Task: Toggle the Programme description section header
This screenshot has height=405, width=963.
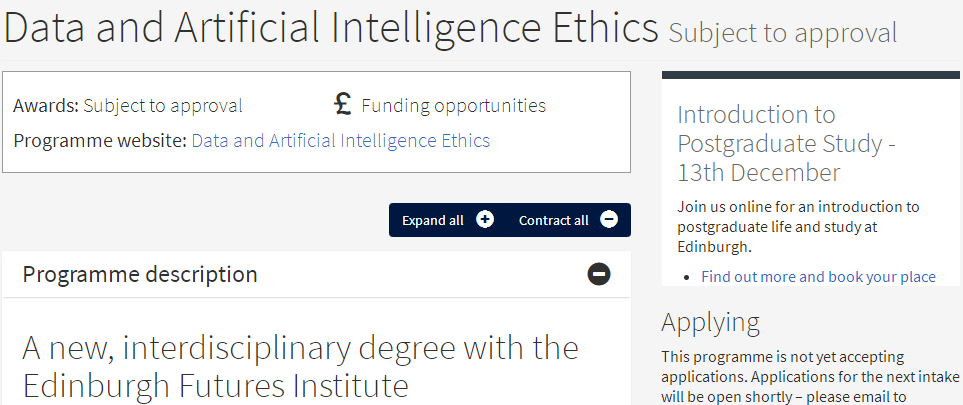Action: (140, 274)
